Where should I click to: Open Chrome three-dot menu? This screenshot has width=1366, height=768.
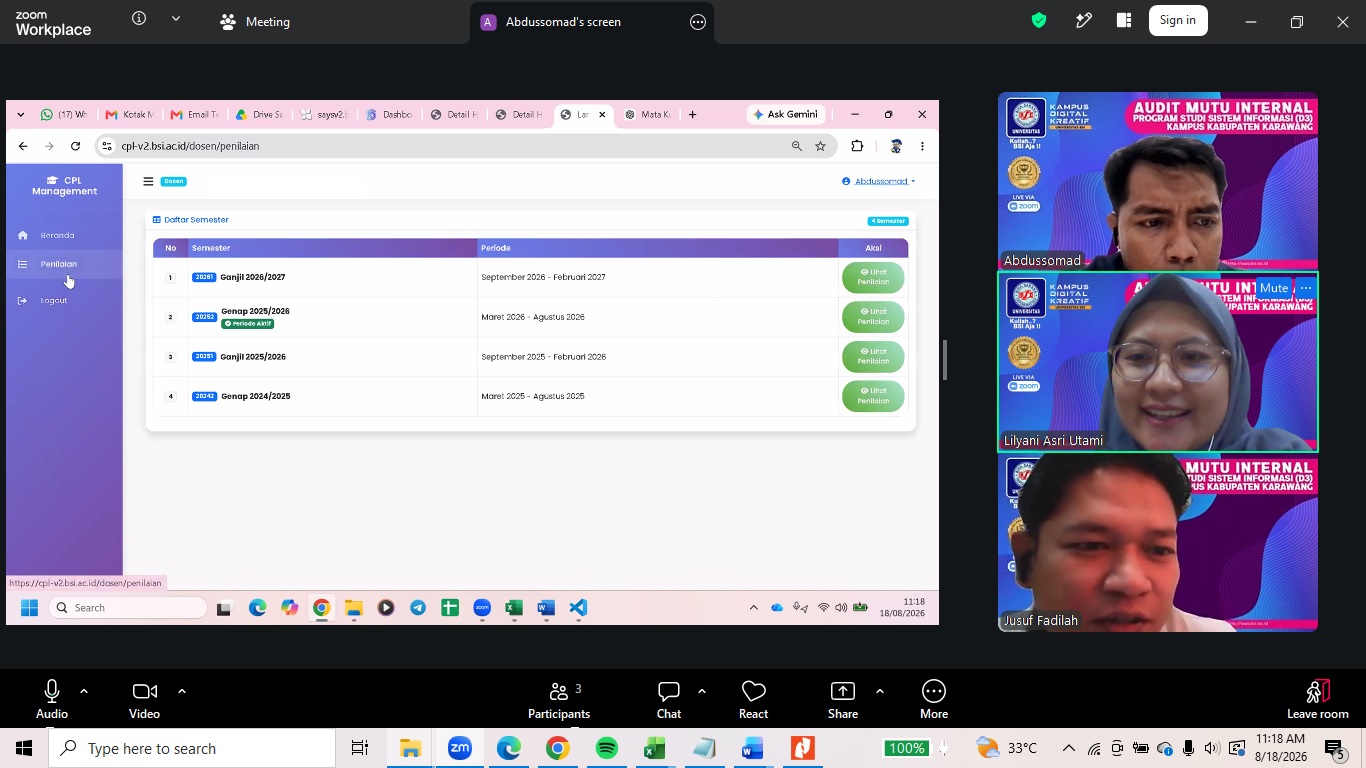tap(922, 146)
